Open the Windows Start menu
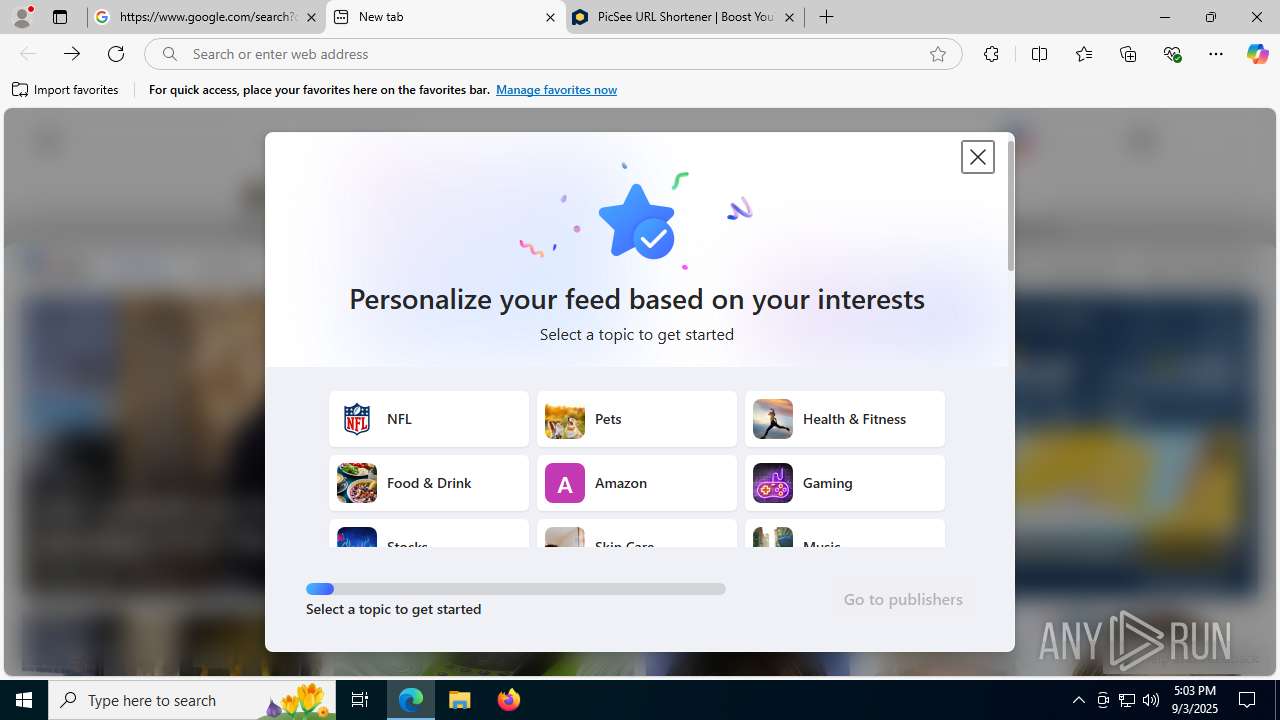 24,700
